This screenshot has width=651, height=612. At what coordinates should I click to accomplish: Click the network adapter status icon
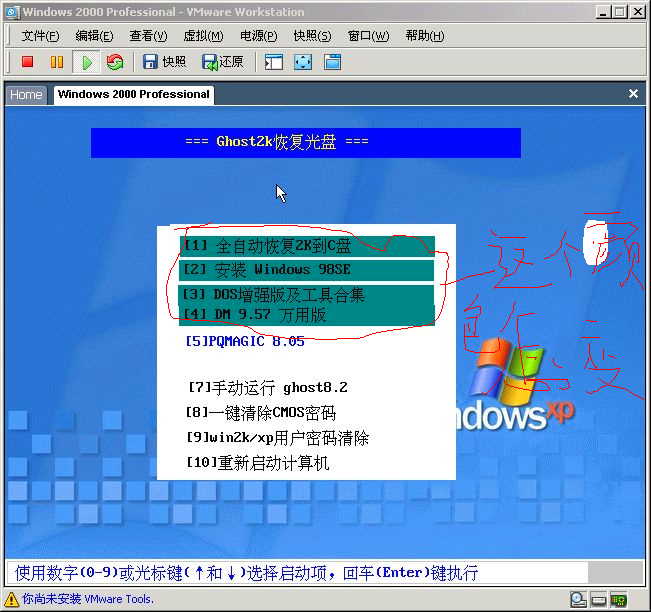[618, 600]
